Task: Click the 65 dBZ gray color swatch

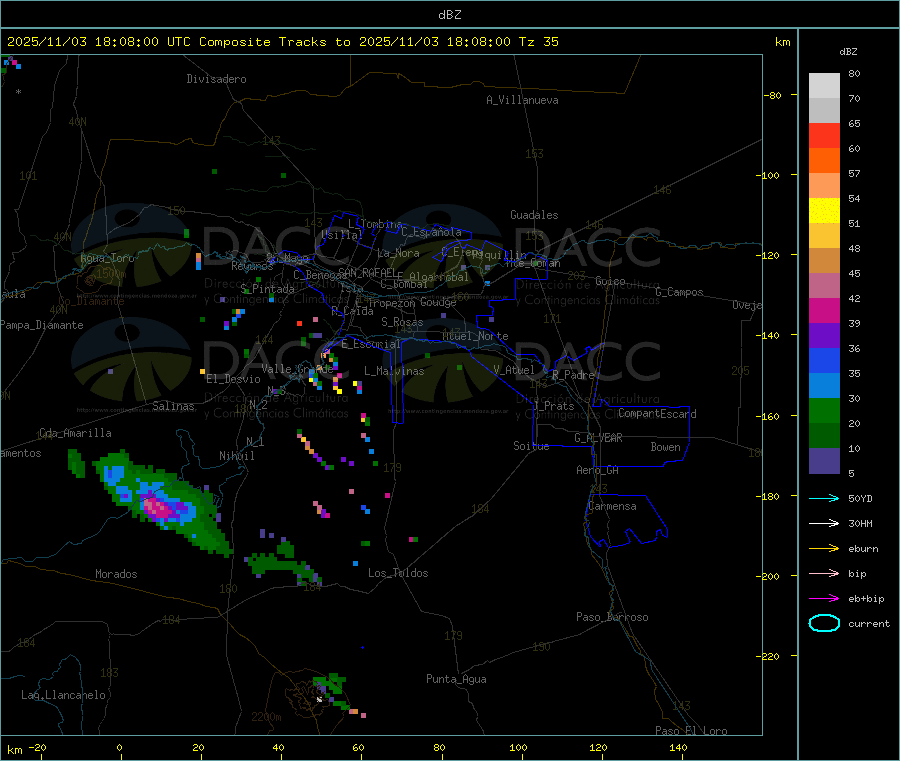Action: [x=824, y=110]
